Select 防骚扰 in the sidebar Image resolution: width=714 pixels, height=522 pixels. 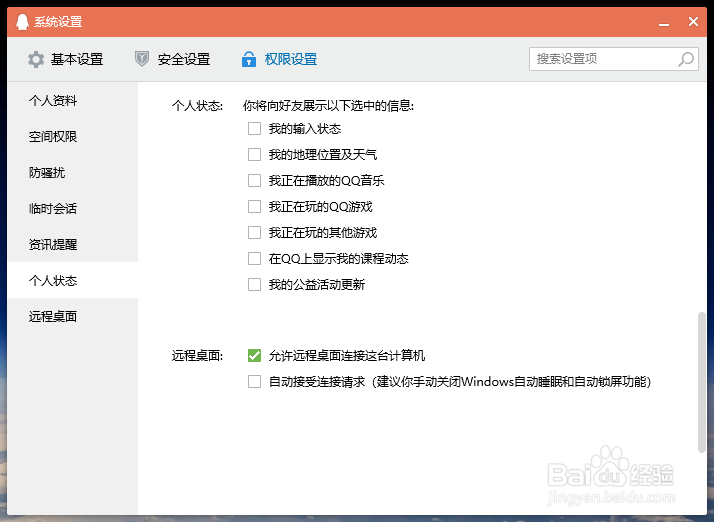click(x=72, y=172)
